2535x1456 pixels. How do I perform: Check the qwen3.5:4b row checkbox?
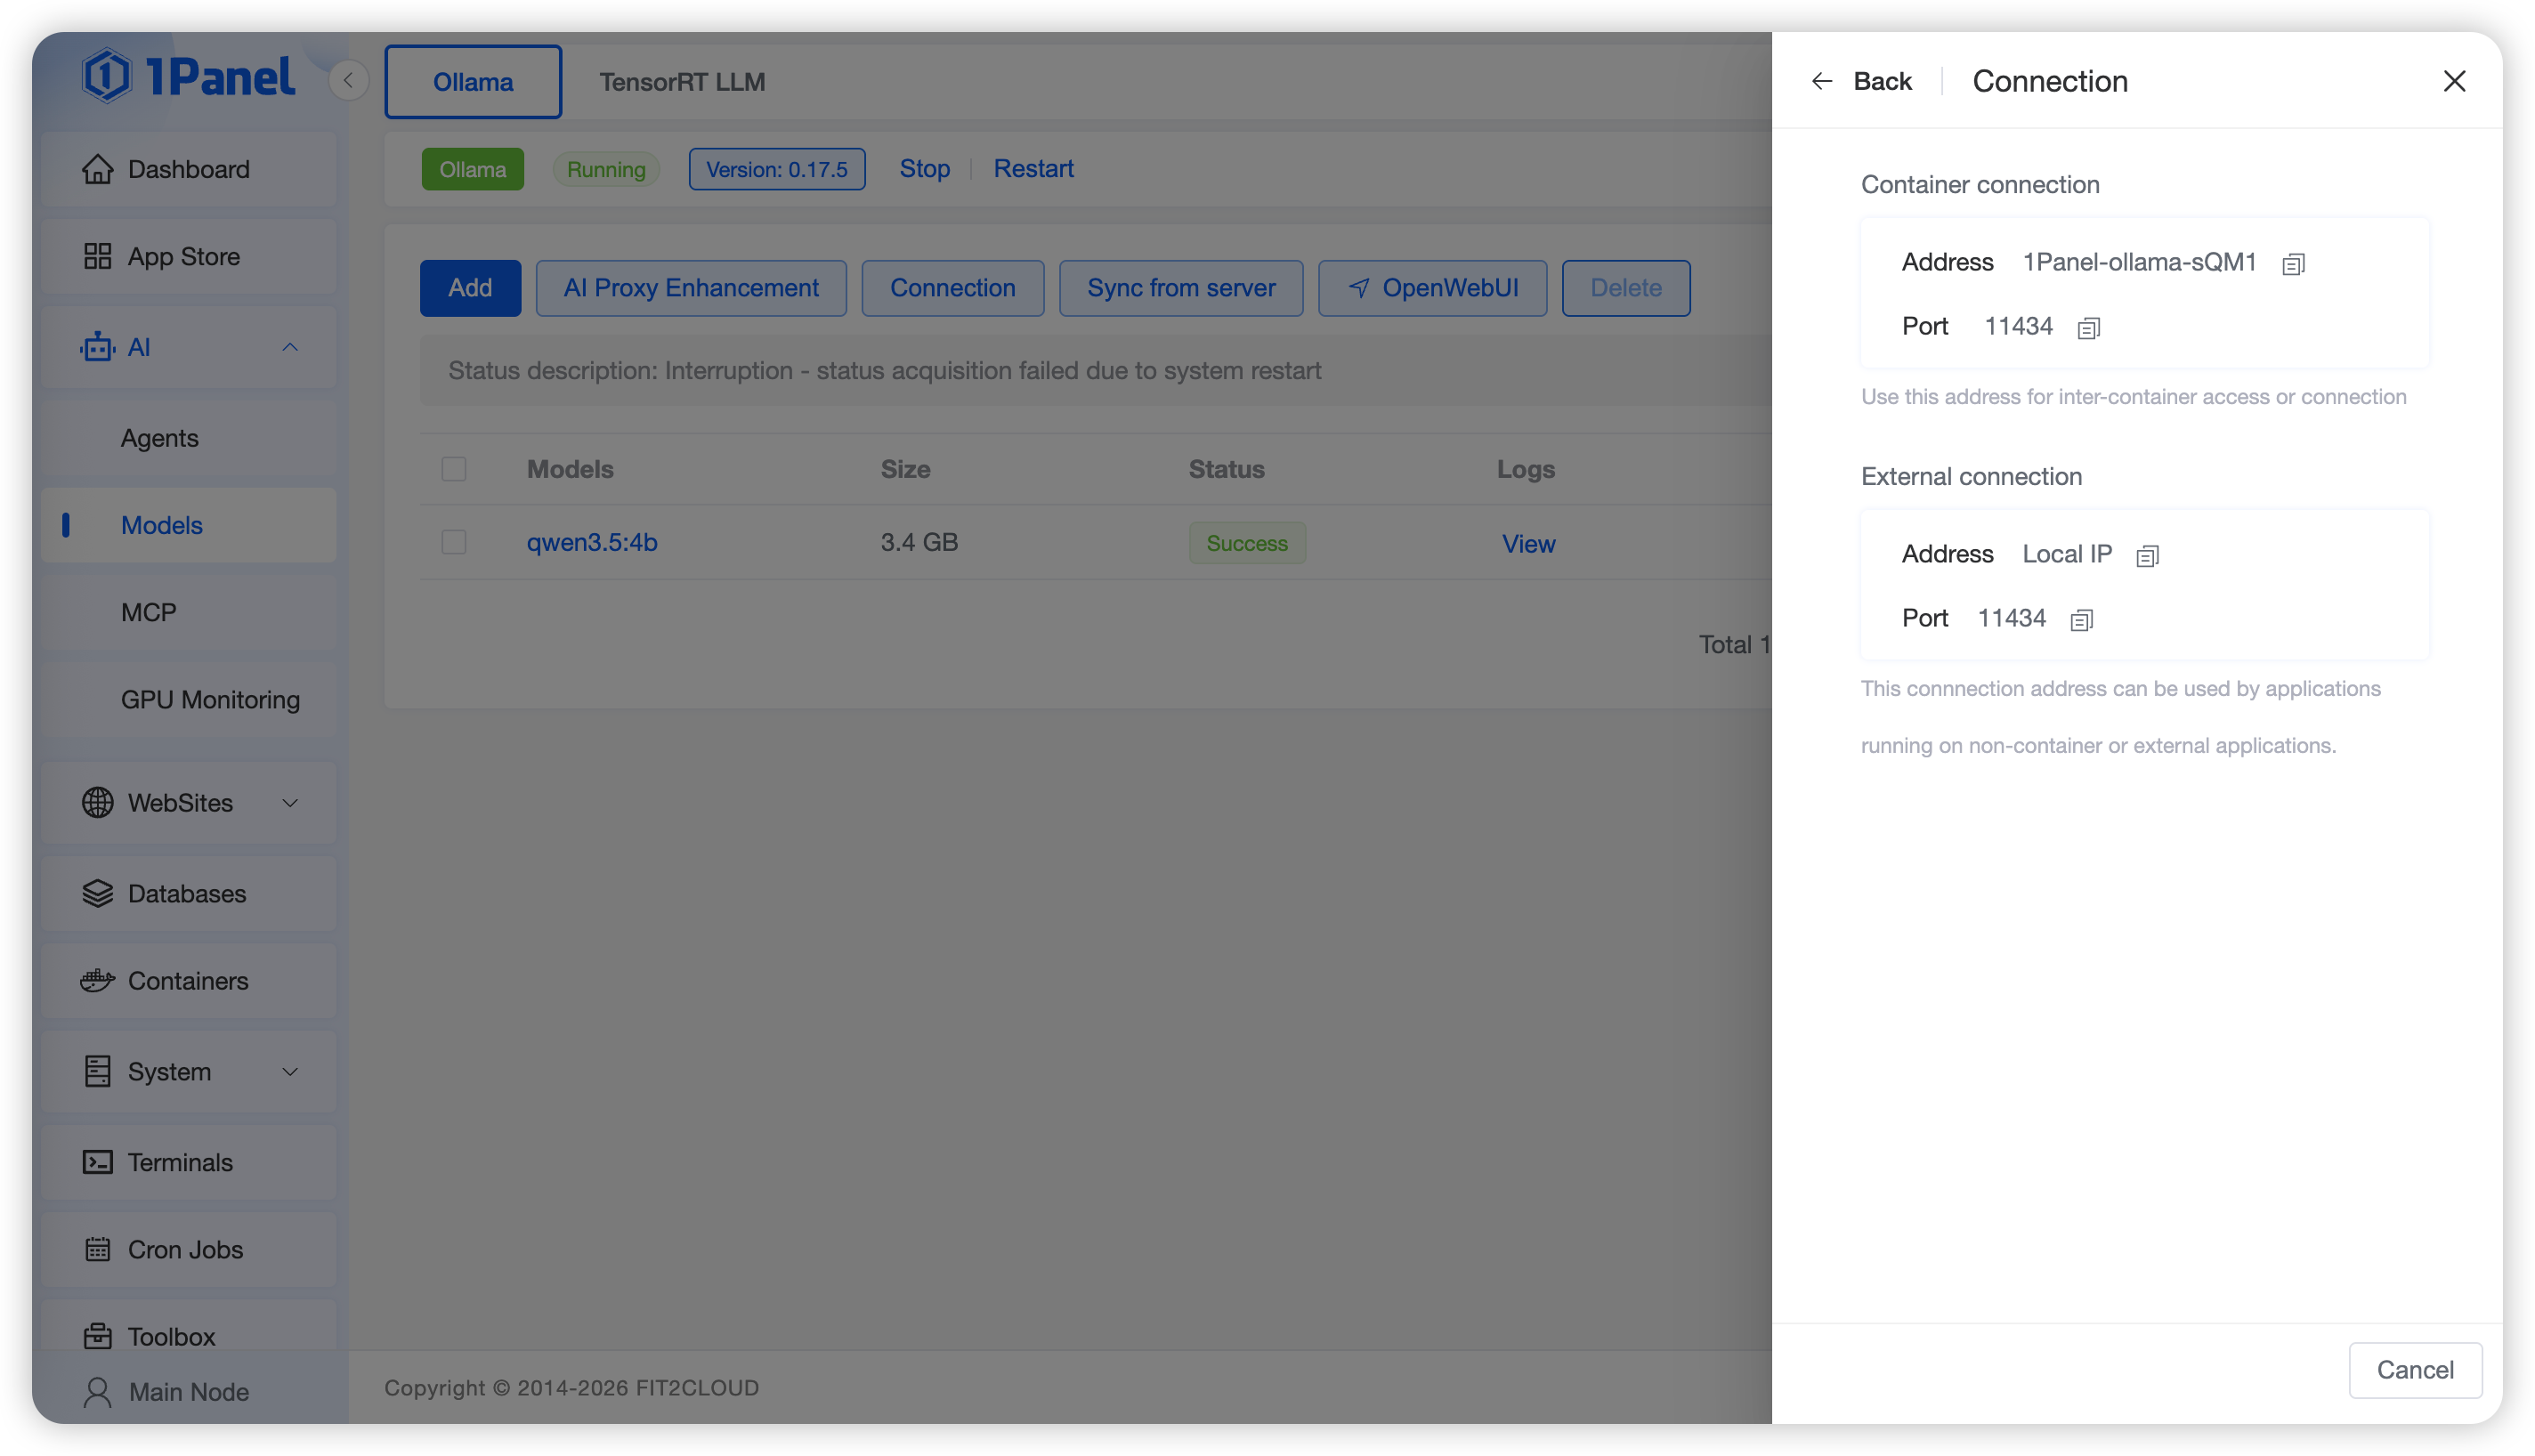click(x=454, y=542)
